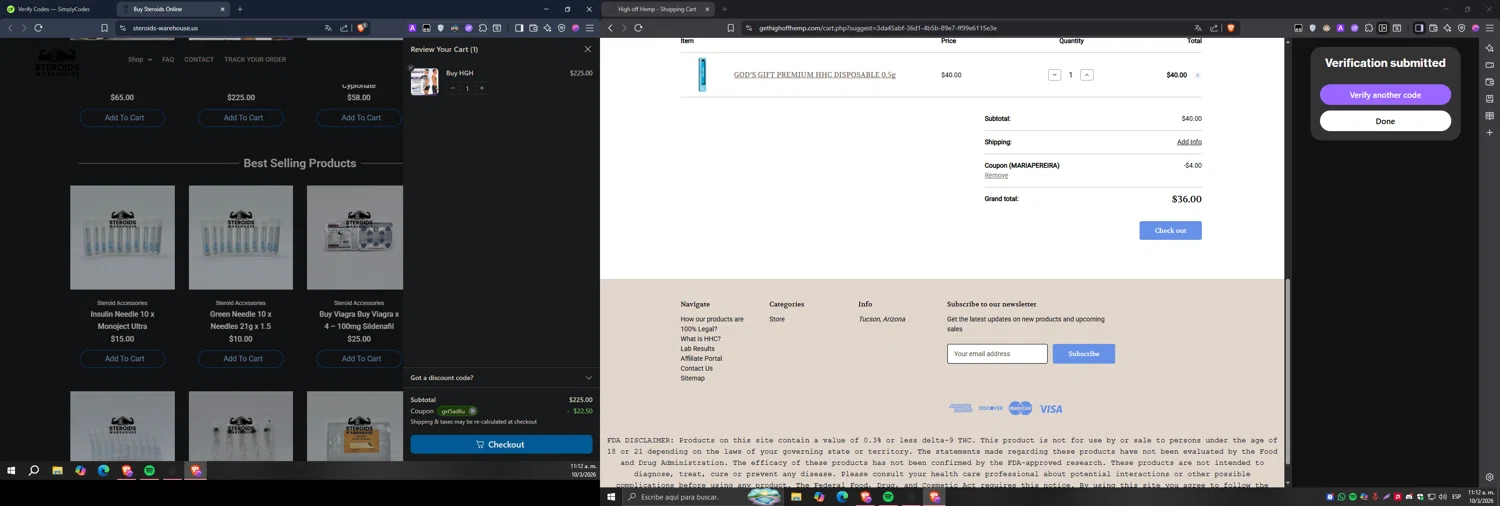The width and height of the screenshot is (1500, 506).
Task: Open Store category link
Action: 777,319
